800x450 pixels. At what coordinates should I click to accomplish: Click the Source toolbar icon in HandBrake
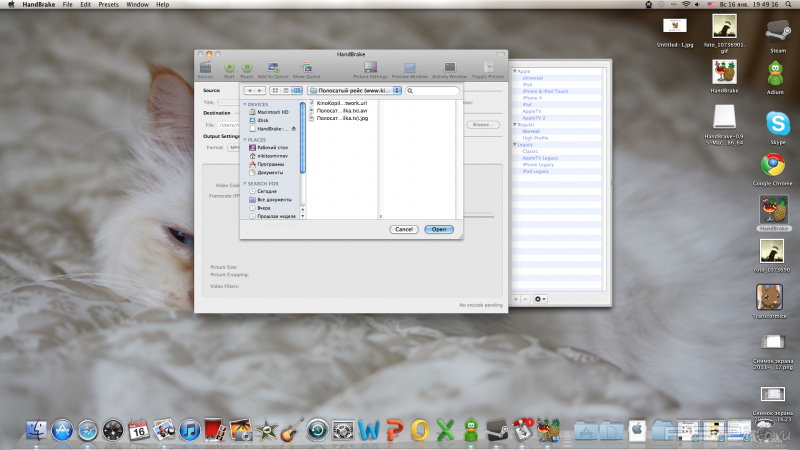click(205, 68)
